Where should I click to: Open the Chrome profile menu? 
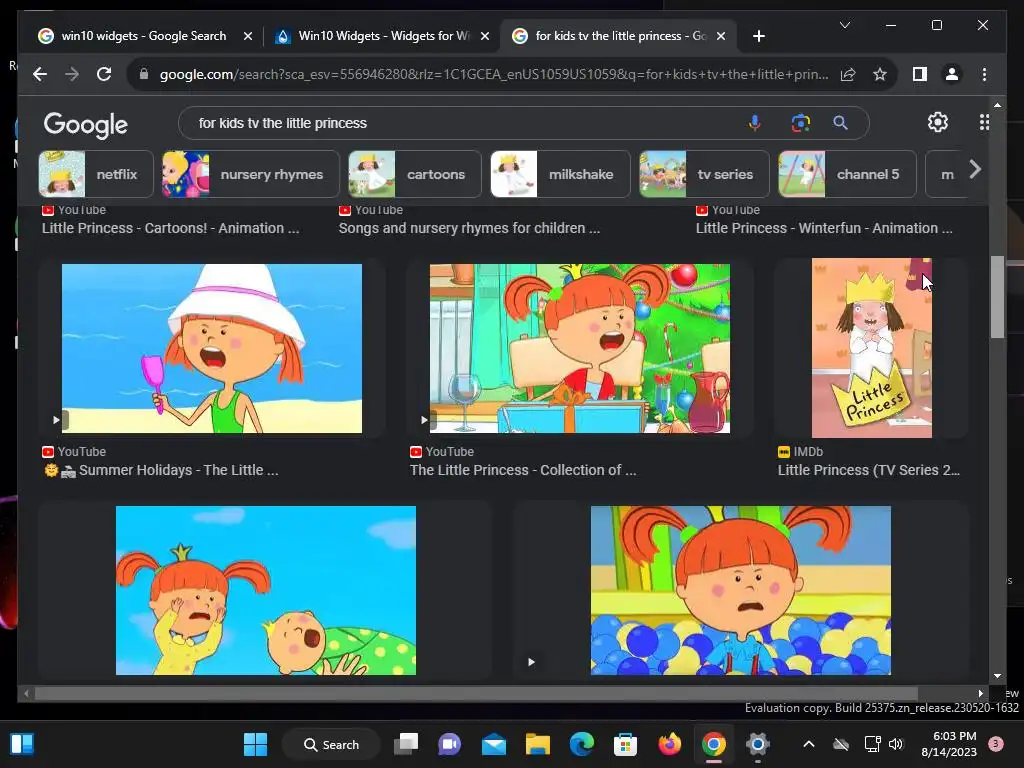pos(952,74)
